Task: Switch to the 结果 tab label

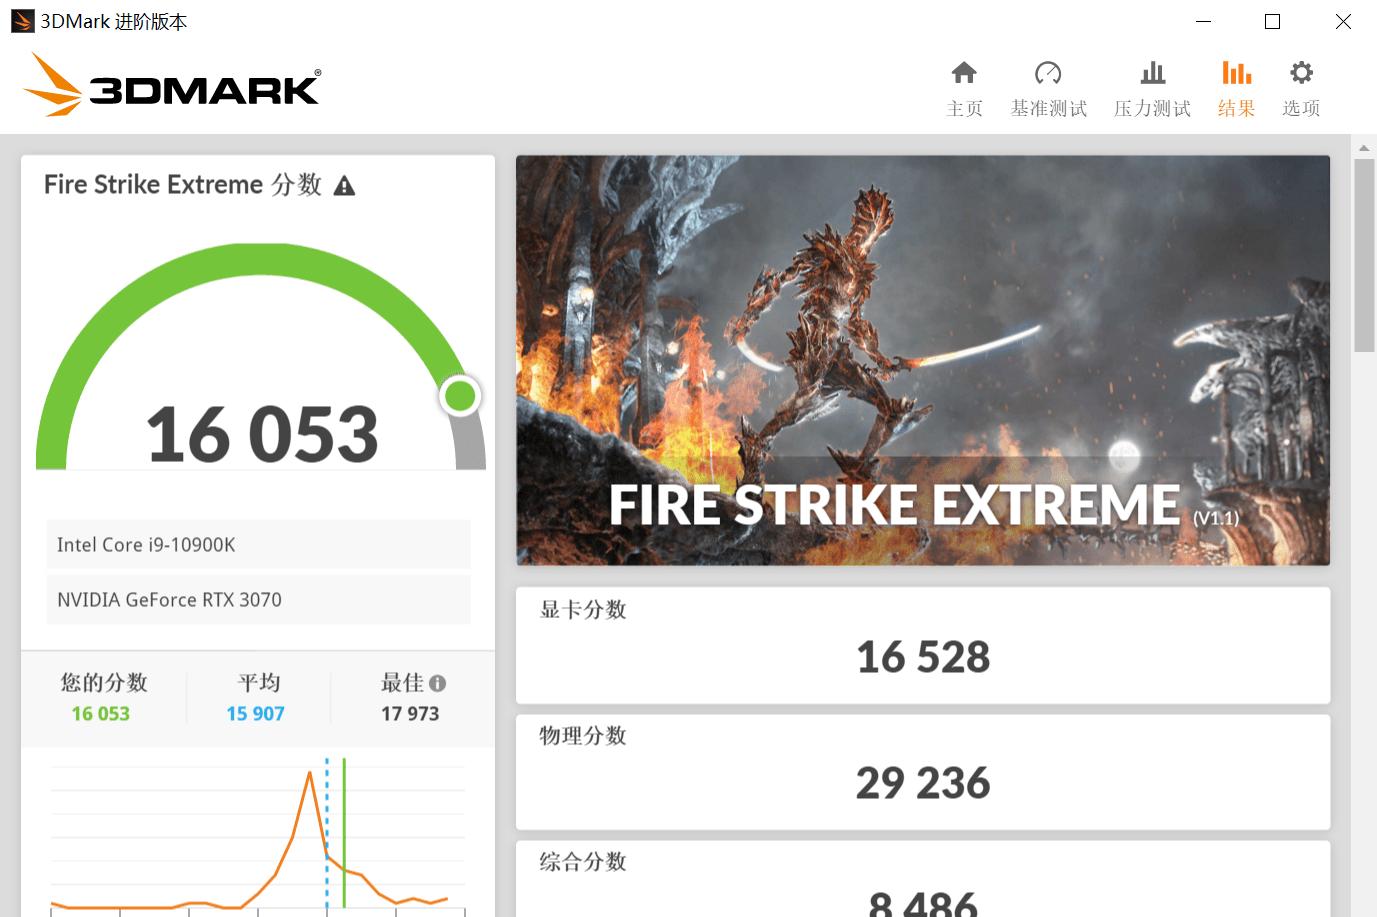Action: coord(1236,108)
